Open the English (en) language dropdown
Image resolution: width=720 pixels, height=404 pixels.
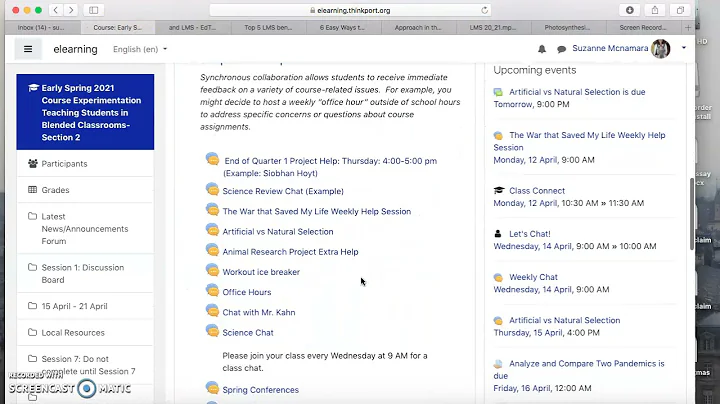coord(140,49)
